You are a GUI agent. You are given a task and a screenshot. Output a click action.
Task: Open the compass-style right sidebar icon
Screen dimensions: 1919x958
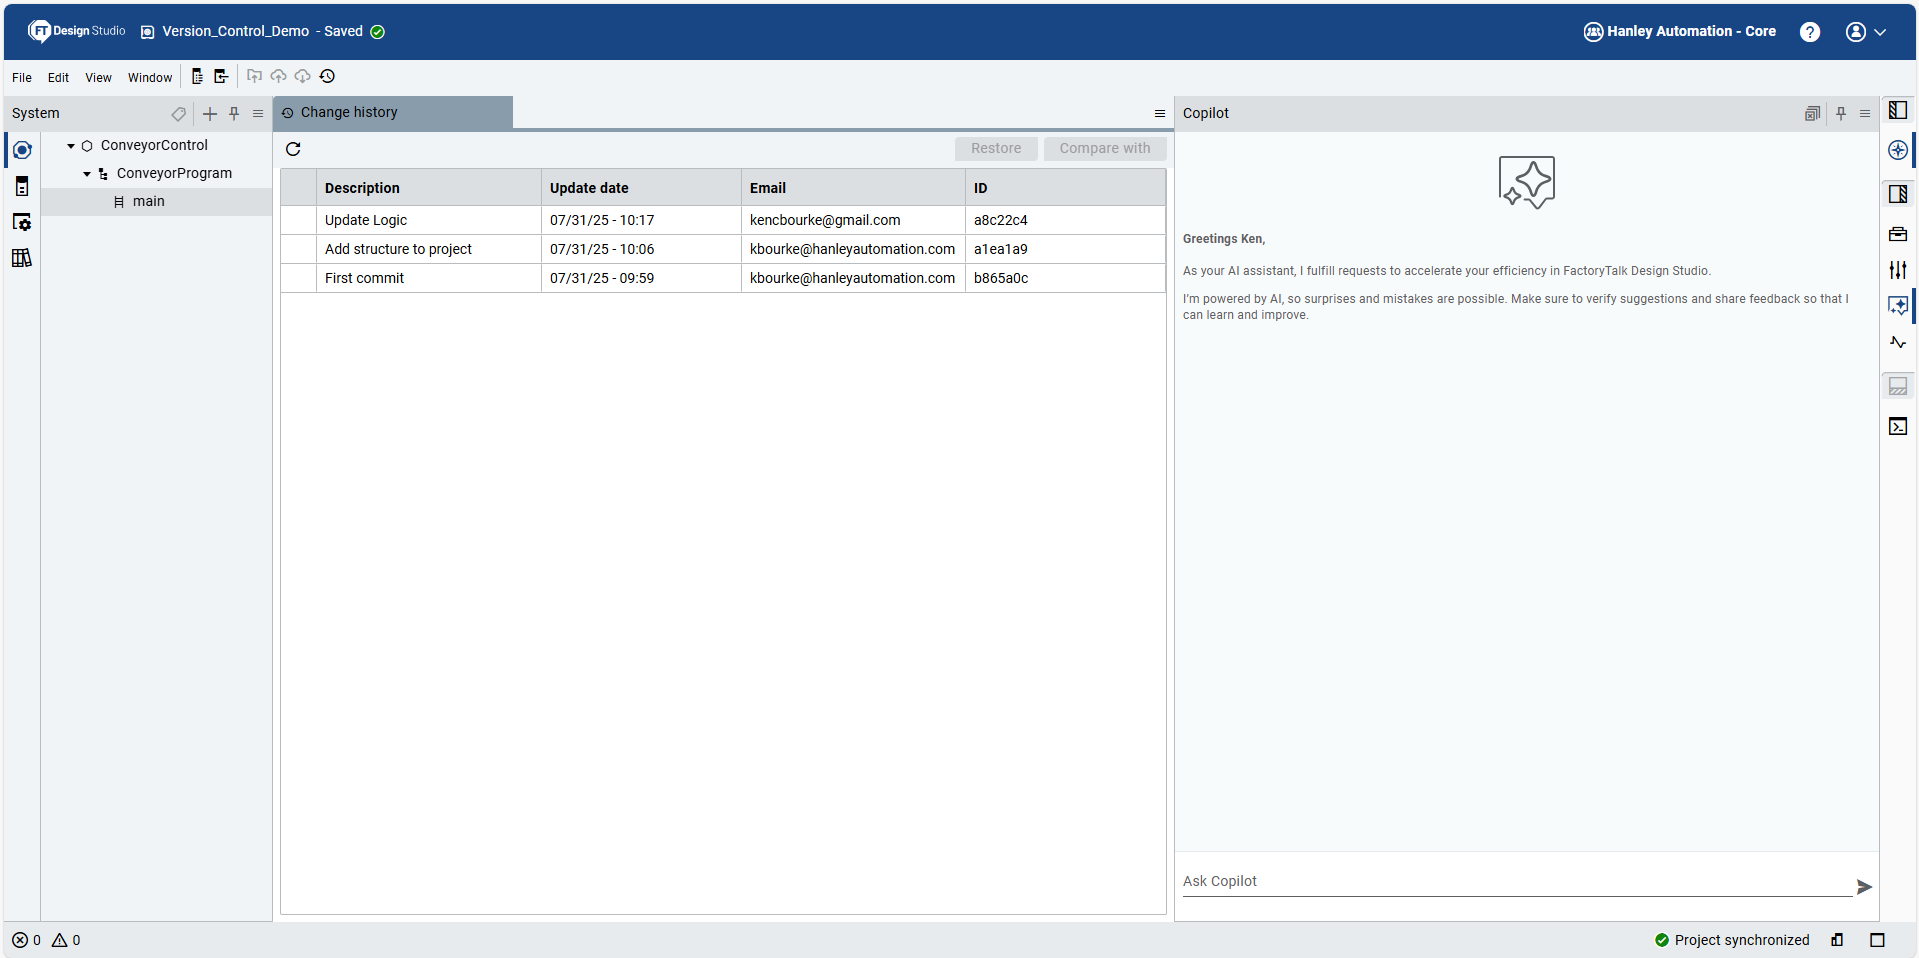[x=1898, y=150]
